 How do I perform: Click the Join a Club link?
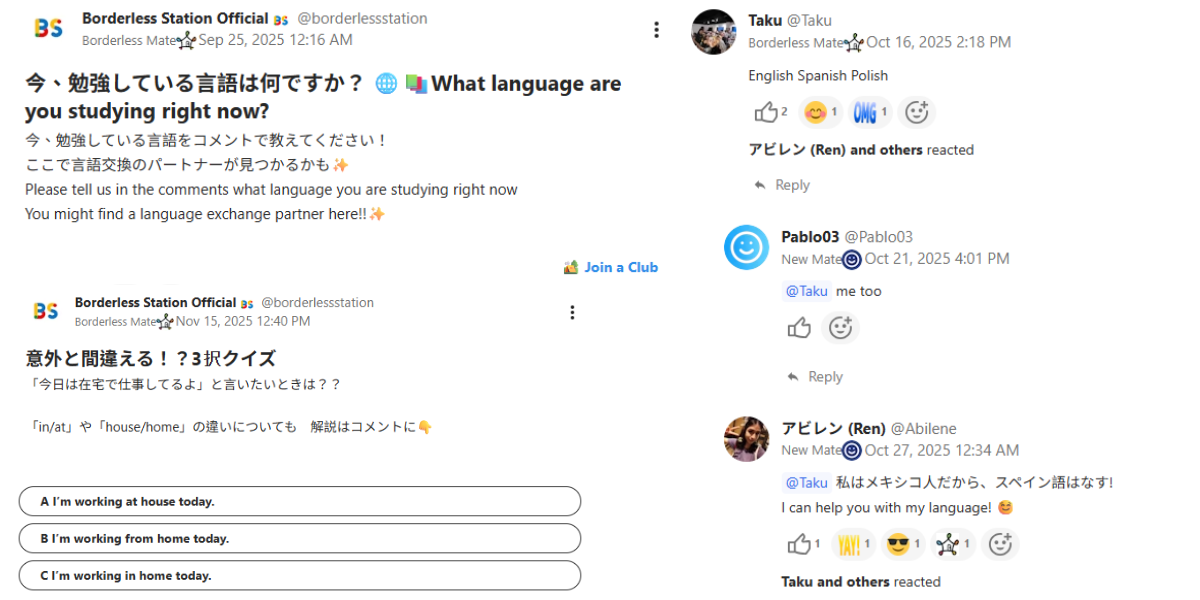611,267
